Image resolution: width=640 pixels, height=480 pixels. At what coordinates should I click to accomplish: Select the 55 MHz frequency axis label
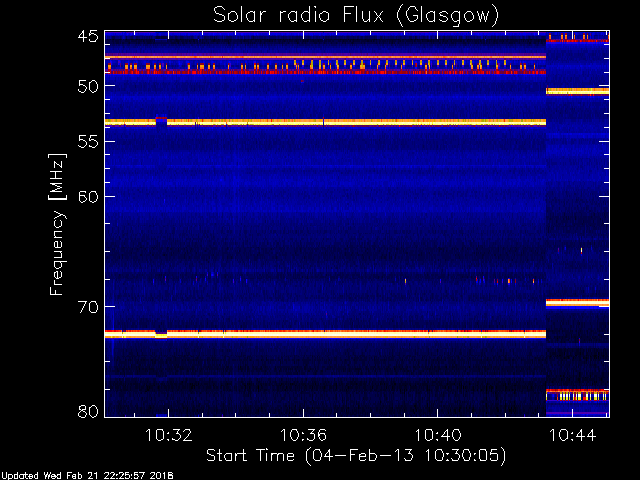88,142
